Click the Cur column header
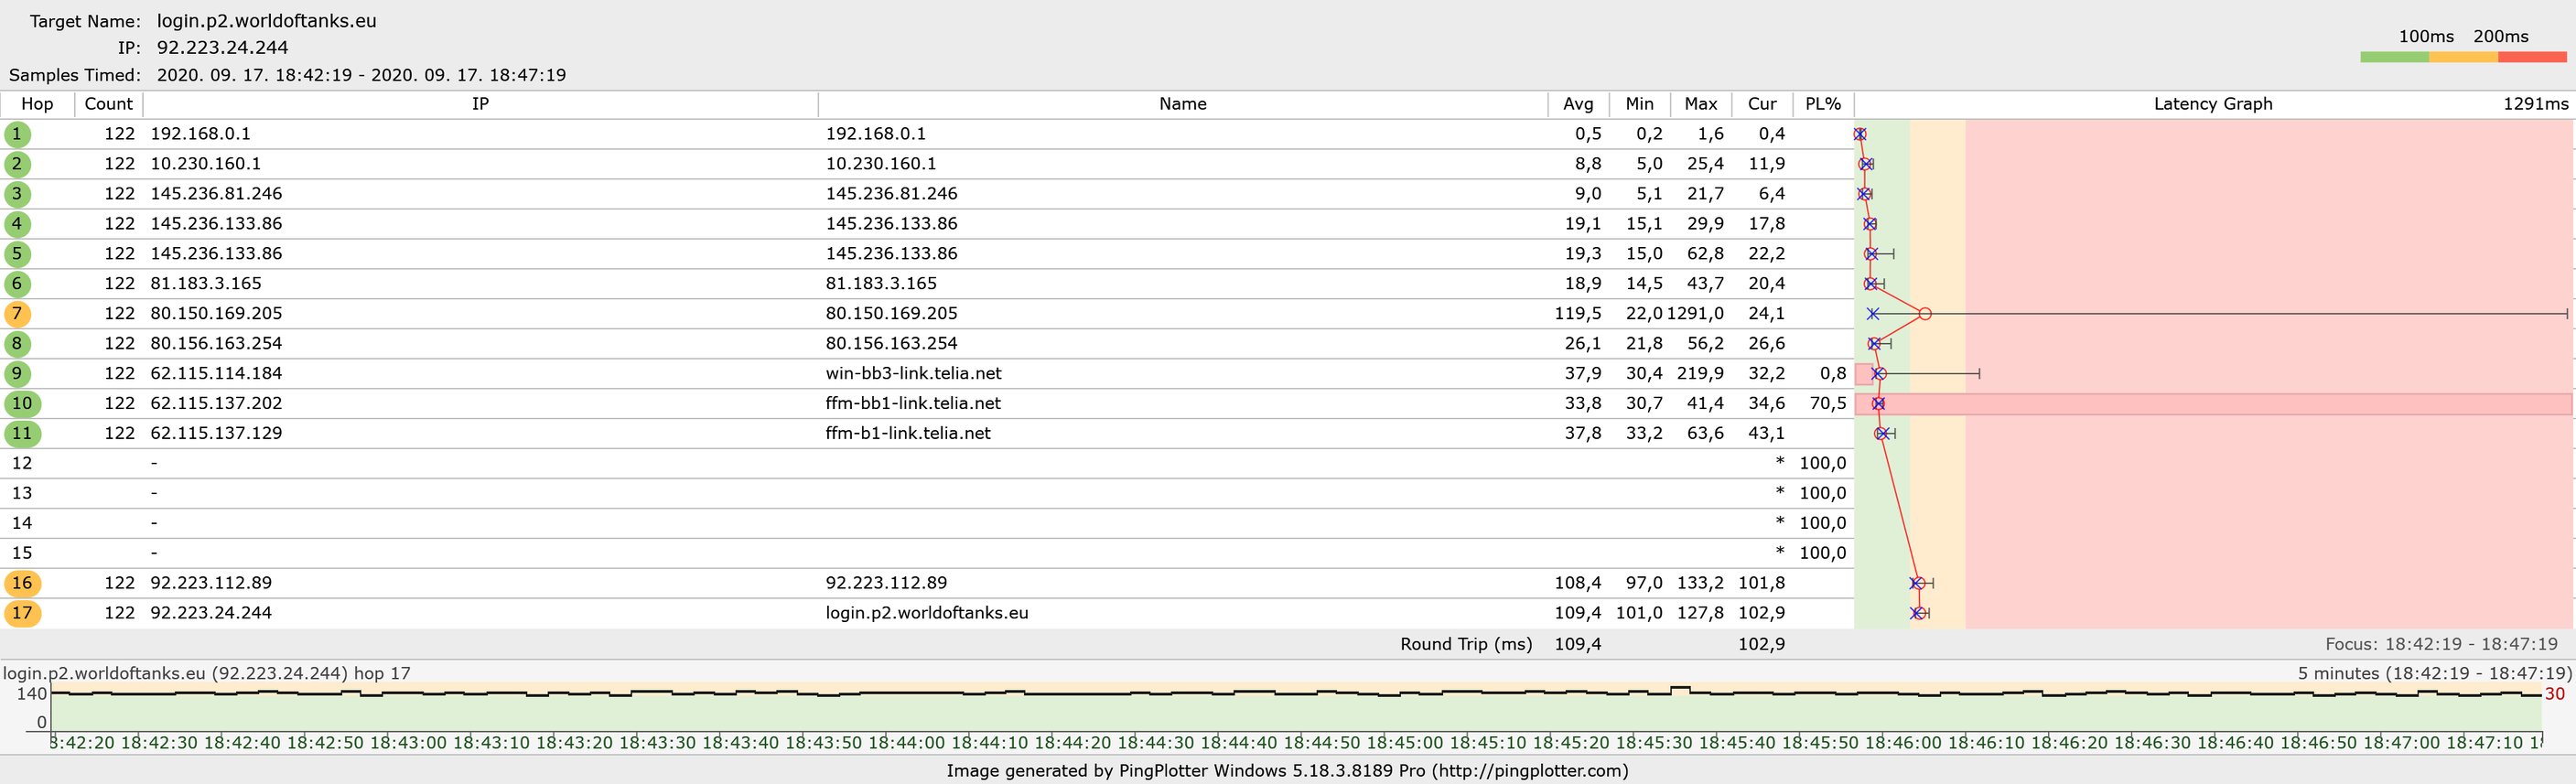Viewport: 2576px width, 784px height. pyautogui.click(x=1762, y=104)
